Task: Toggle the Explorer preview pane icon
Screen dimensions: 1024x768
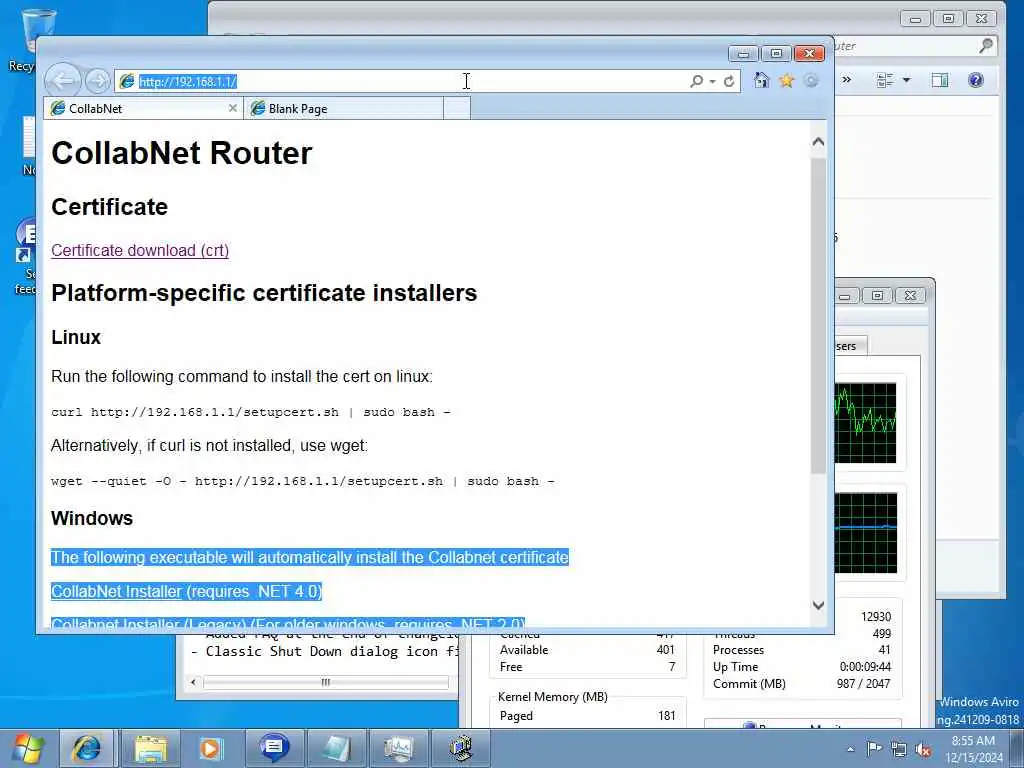Action: pos(940,80)
